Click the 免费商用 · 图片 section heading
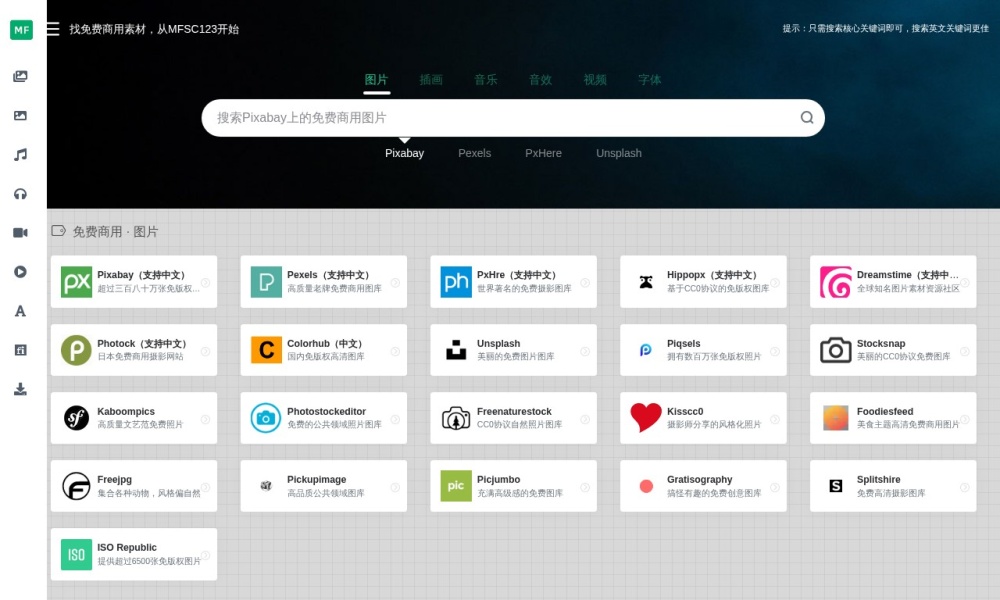 coord(115,231)
